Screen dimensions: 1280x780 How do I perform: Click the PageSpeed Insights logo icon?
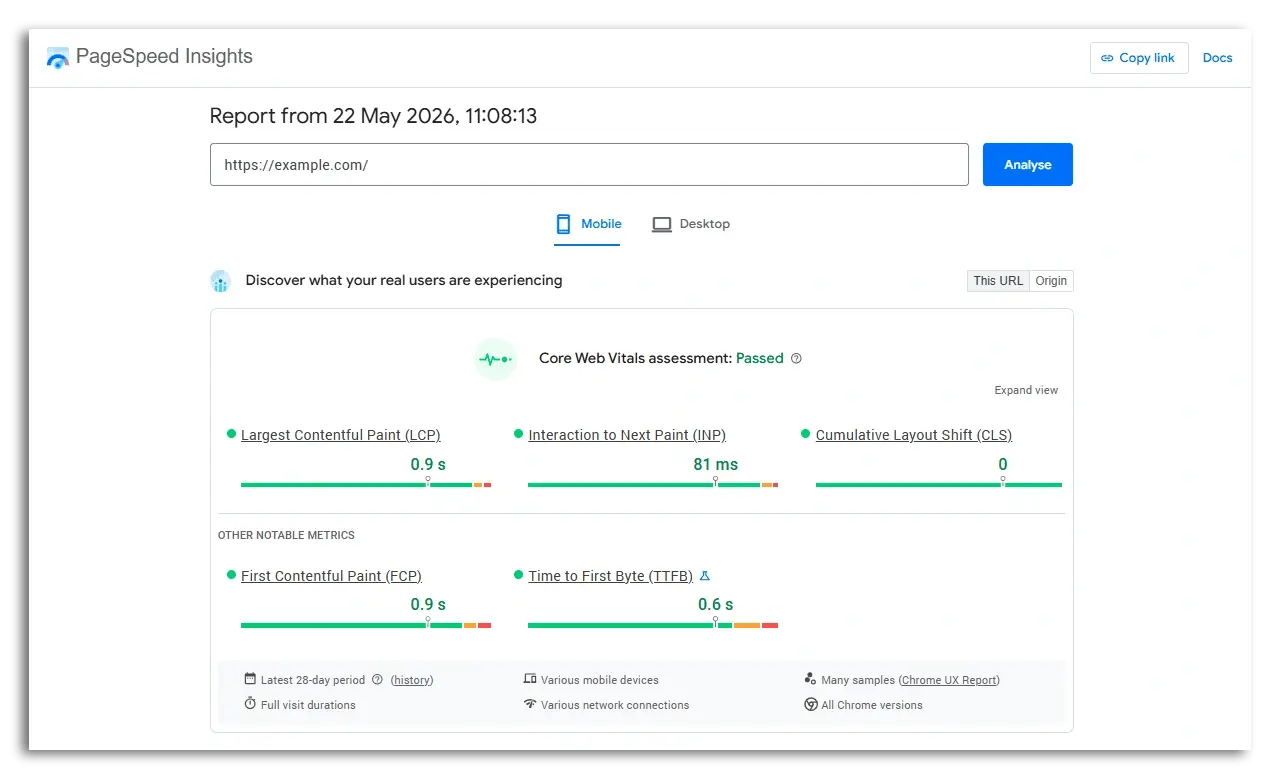58,58
